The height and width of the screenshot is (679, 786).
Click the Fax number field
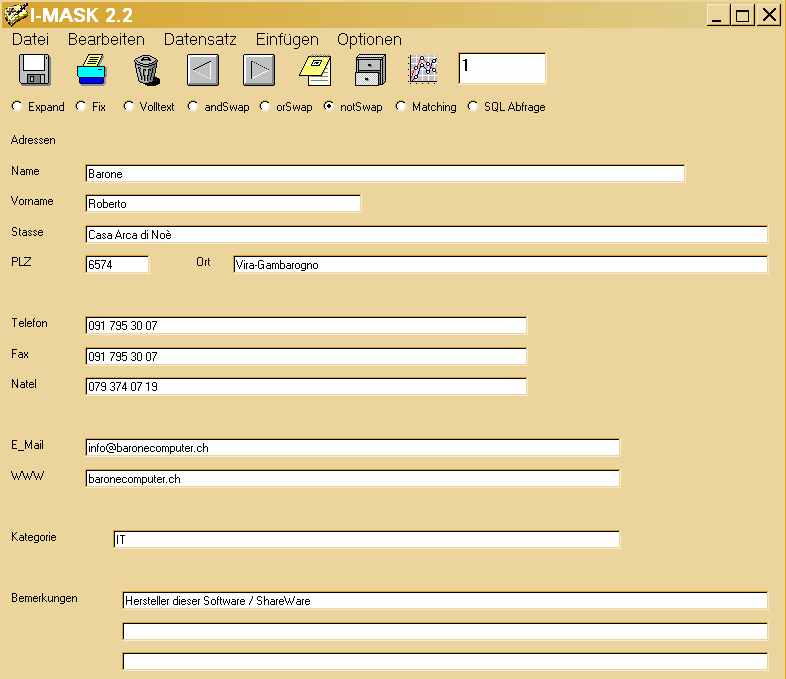(x=306, y=356)
